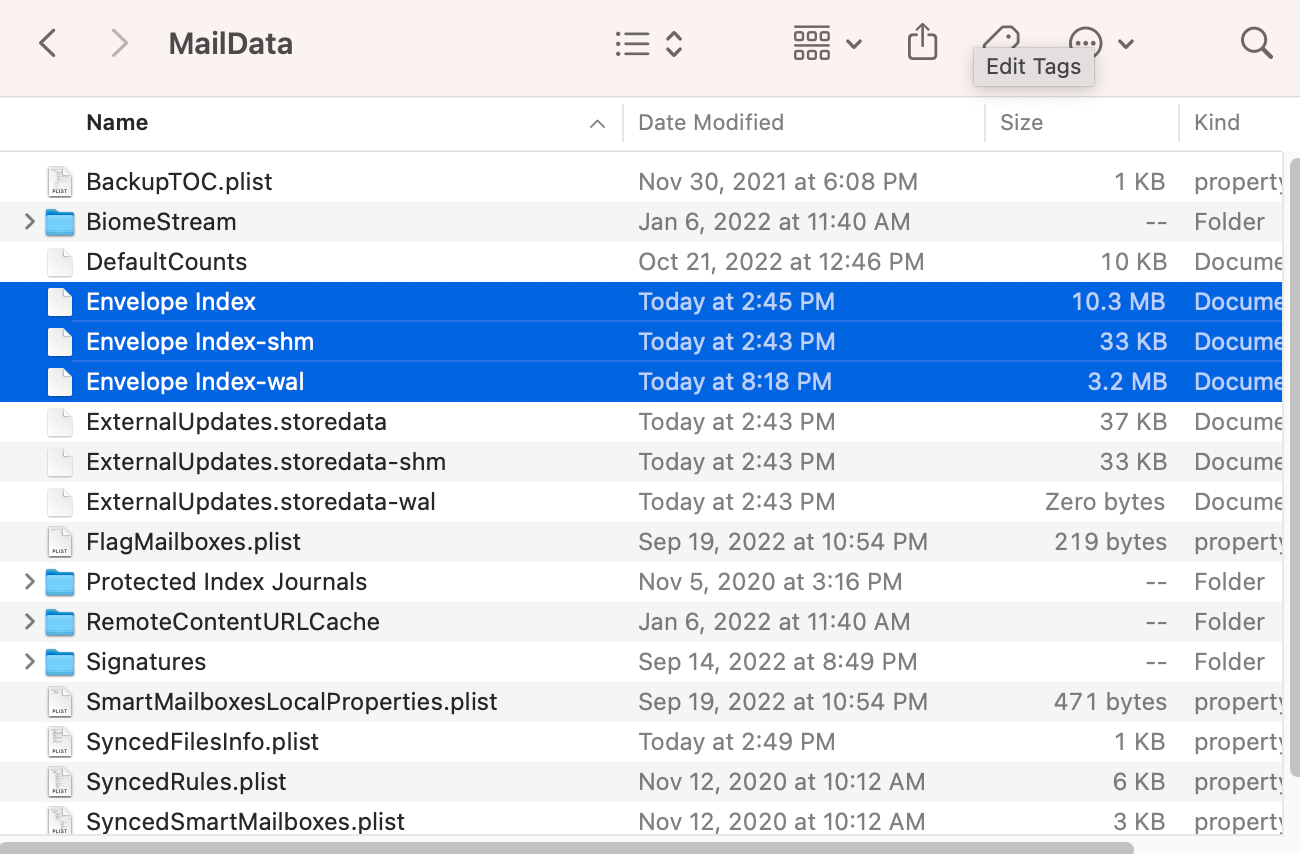Click the Protected Index Journals folder icon
The width and height of the screenshot is (1300, 854).
tap(60, 582)
